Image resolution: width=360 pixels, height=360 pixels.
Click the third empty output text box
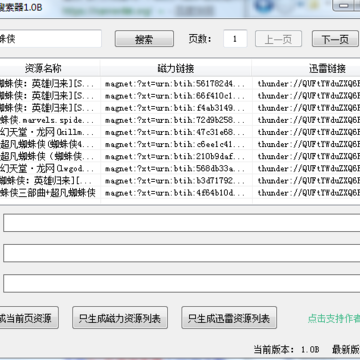[x=182, y=283]
